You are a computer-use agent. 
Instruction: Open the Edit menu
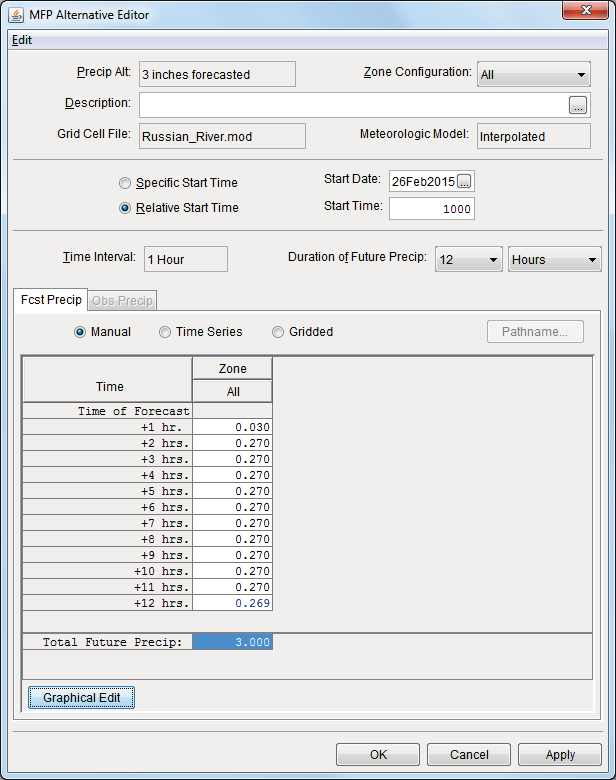pyautogui.click(x=22, y=40)
